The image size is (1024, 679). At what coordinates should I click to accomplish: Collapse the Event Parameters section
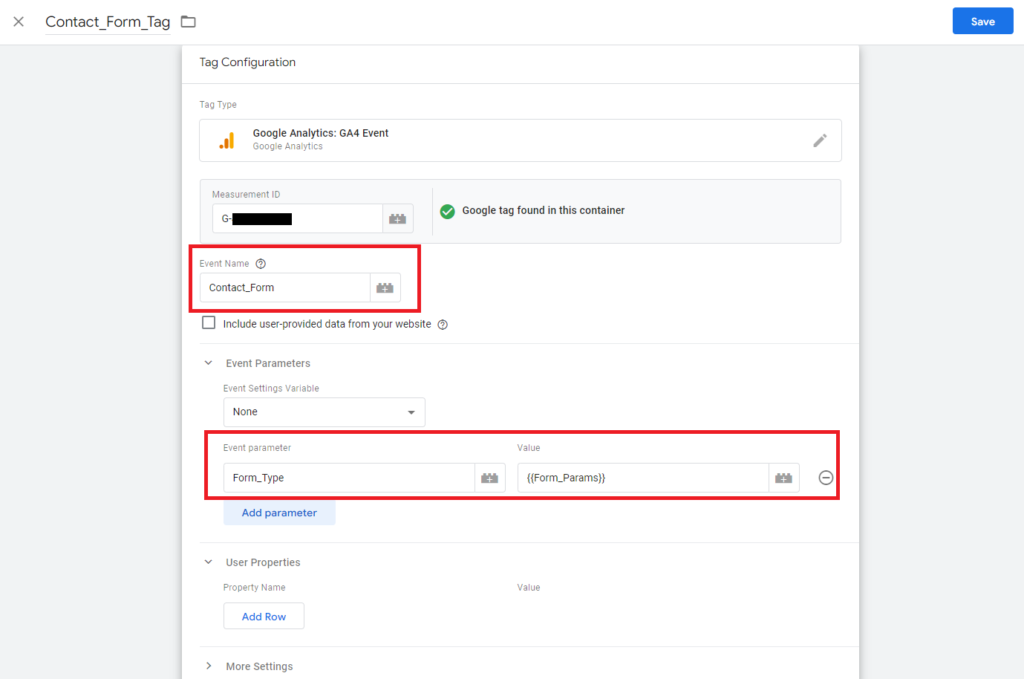[x=209, y=363]
